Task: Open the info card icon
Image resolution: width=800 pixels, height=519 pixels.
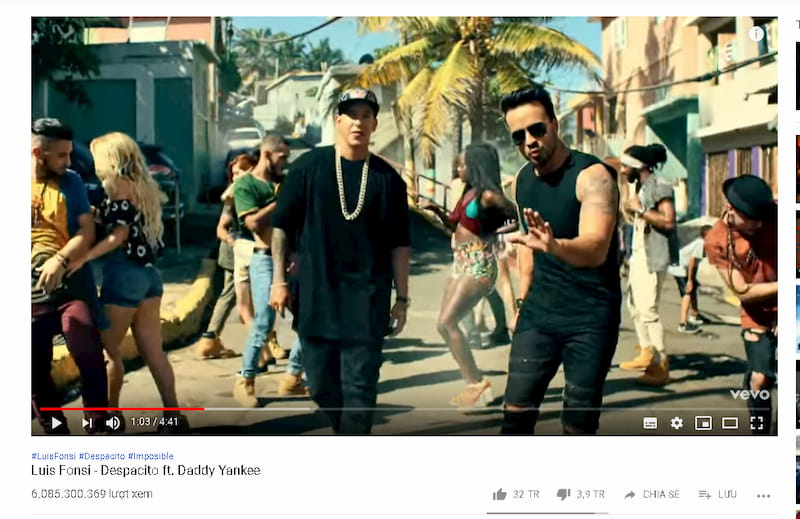Action: point(756,34)
